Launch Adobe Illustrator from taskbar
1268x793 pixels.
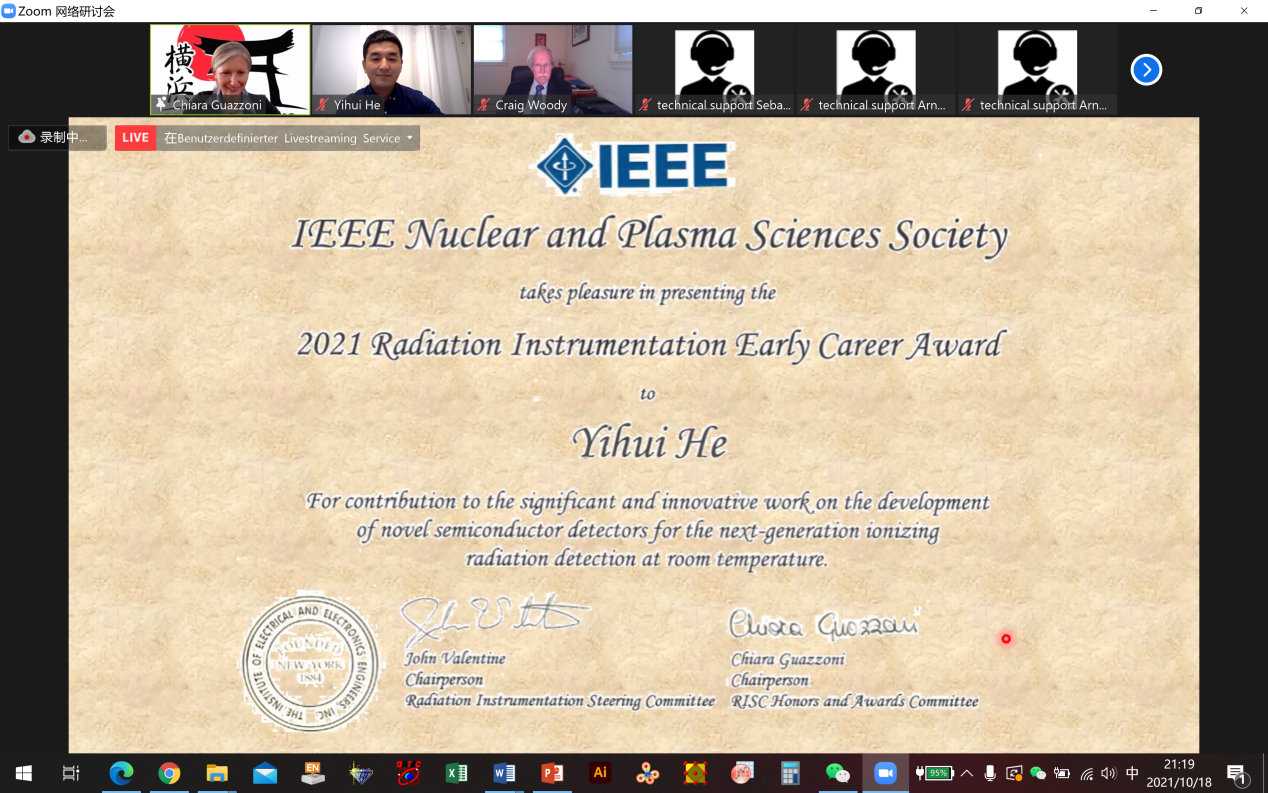pos(600,773)
